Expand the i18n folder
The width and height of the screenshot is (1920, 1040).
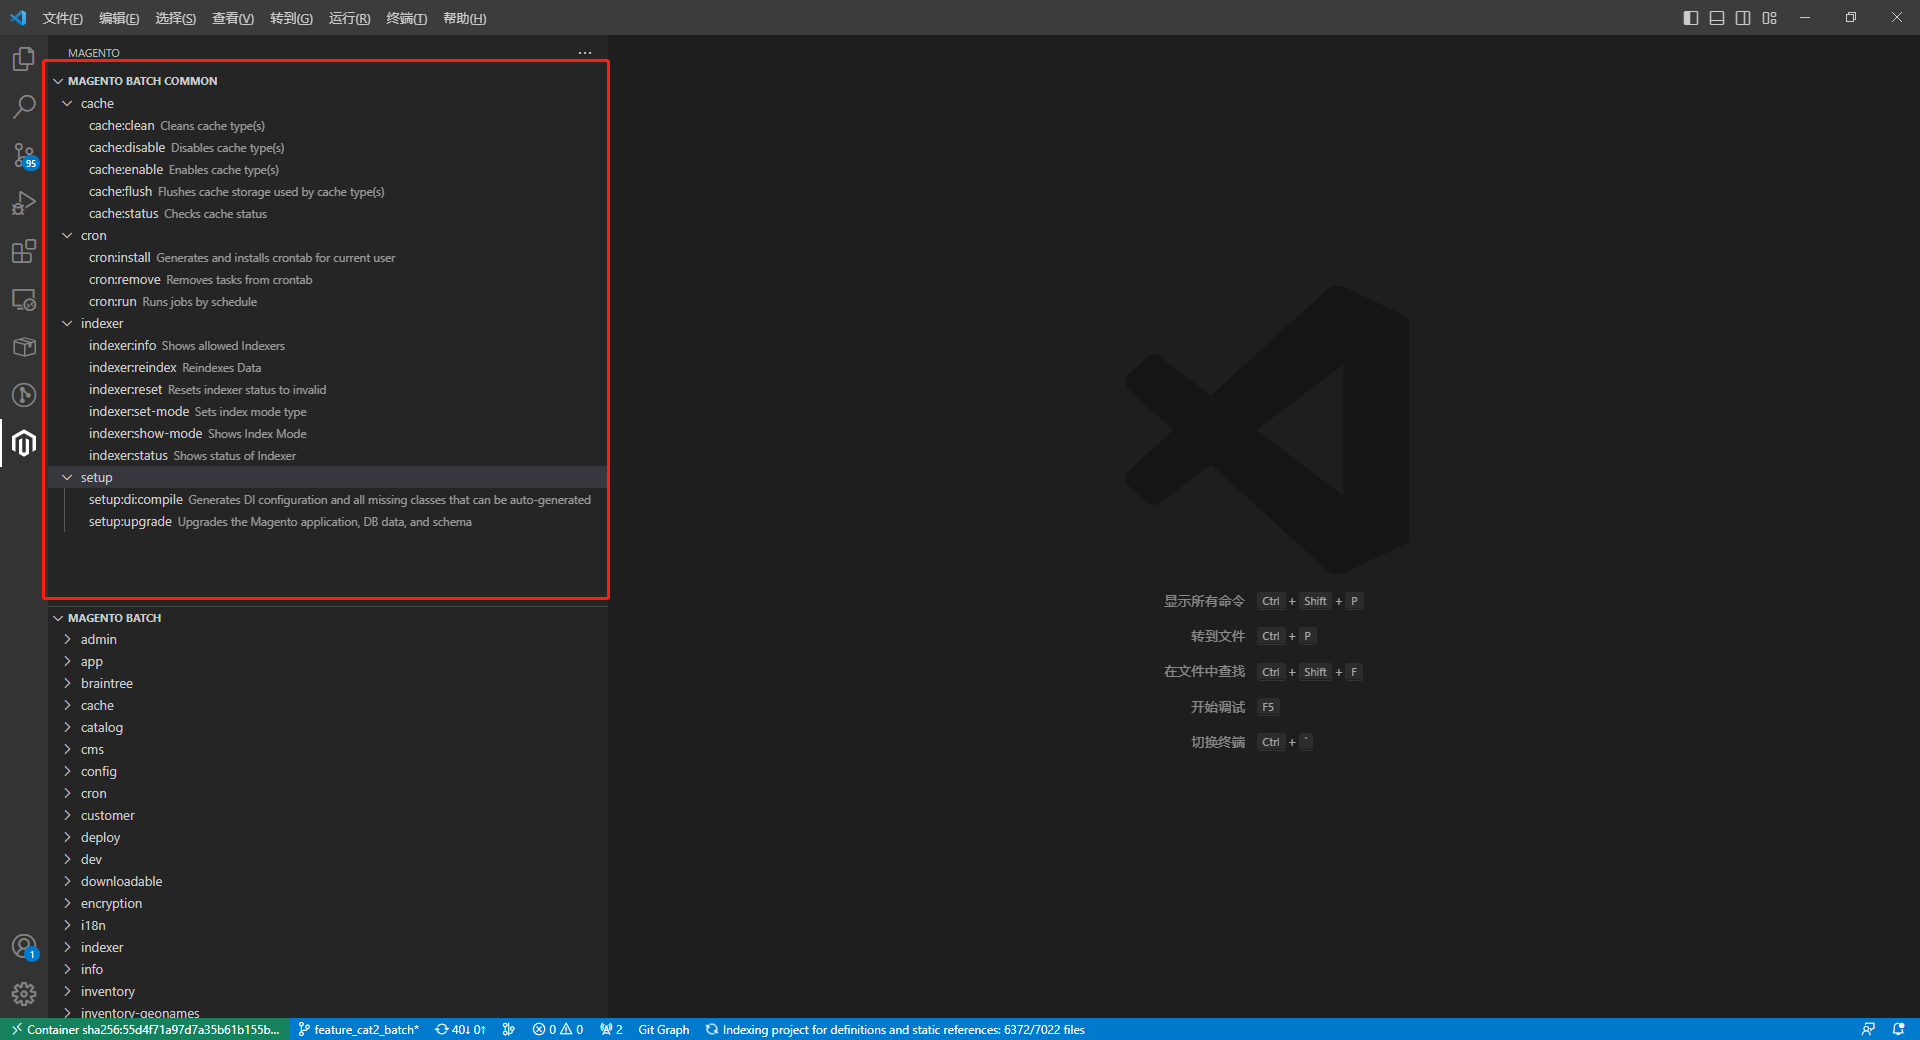tap(327, 925)
